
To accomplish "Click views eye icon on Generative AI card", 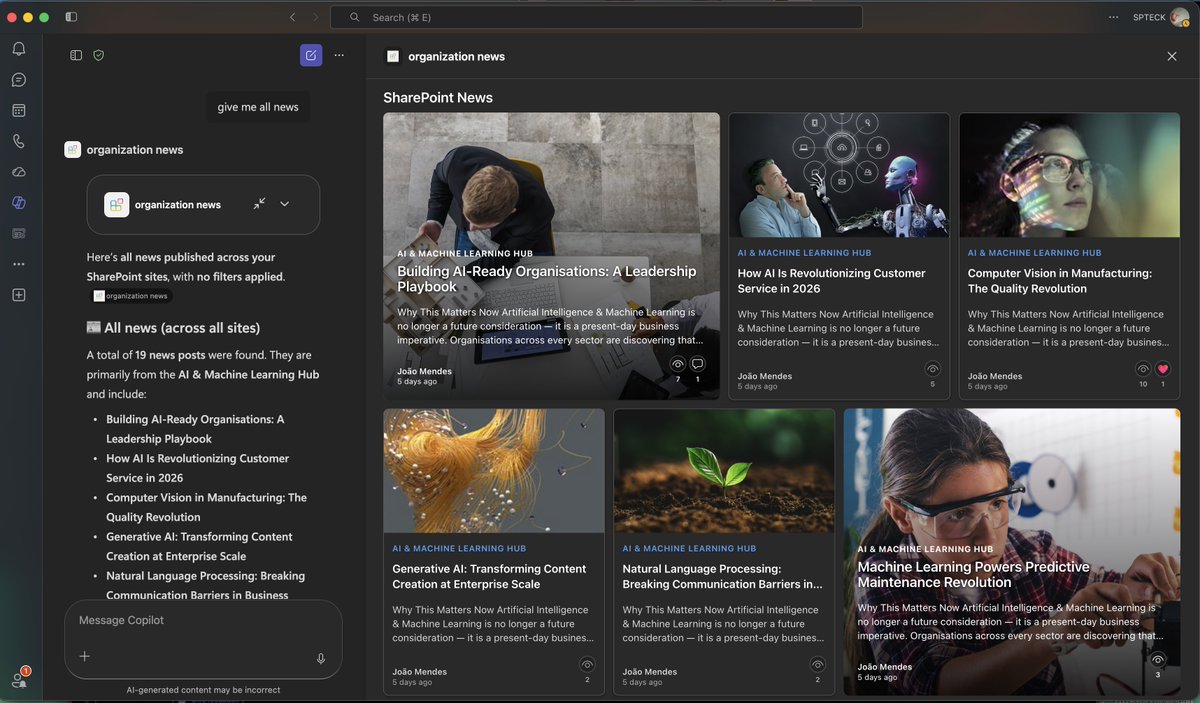I will (587, 665).
